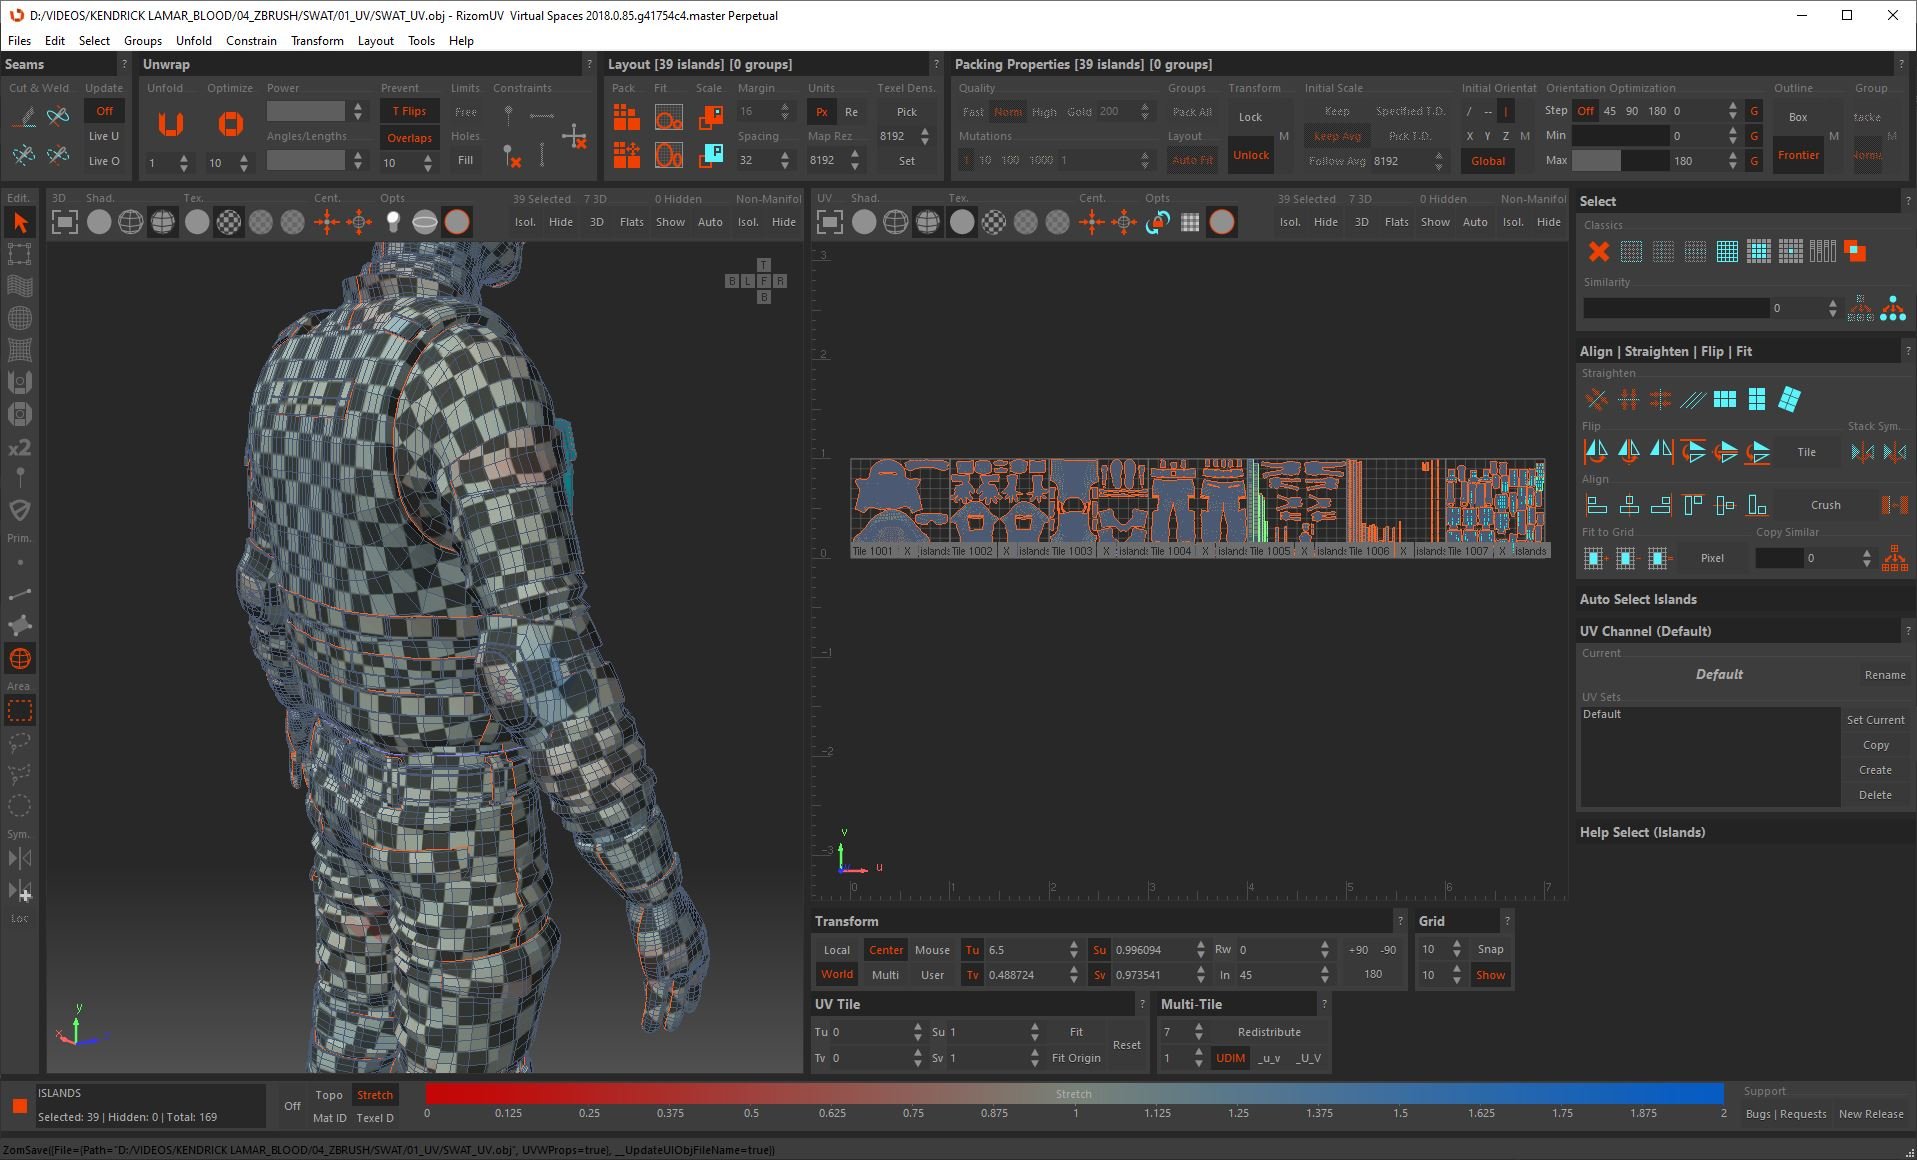Click the symmetry mirror icon in Sym section
The image size is (1917, 1160).
pos(20,858)
